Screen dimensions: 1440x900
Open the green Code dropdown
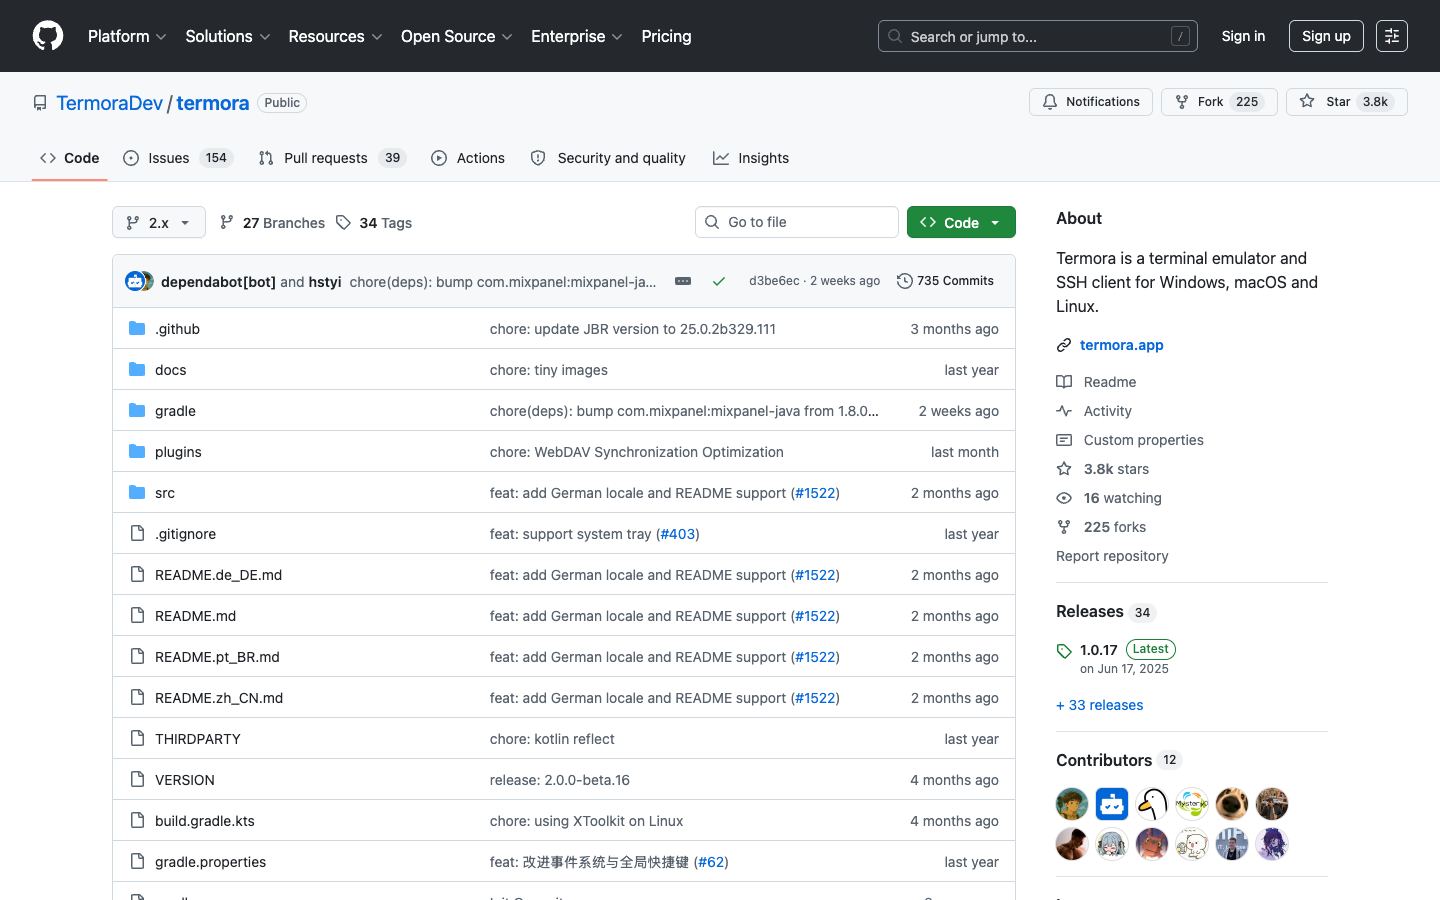tap(961, 222)
